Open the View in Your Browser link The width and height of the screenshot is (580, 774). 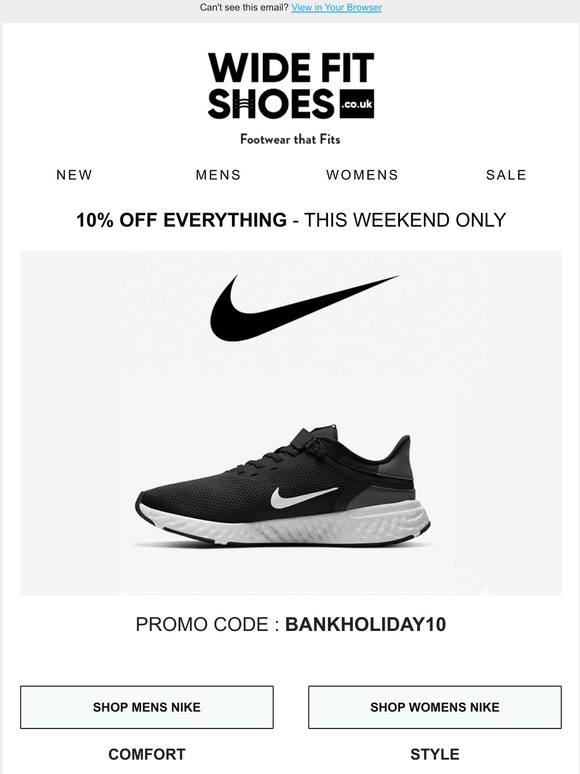click(x=336, y=7)
